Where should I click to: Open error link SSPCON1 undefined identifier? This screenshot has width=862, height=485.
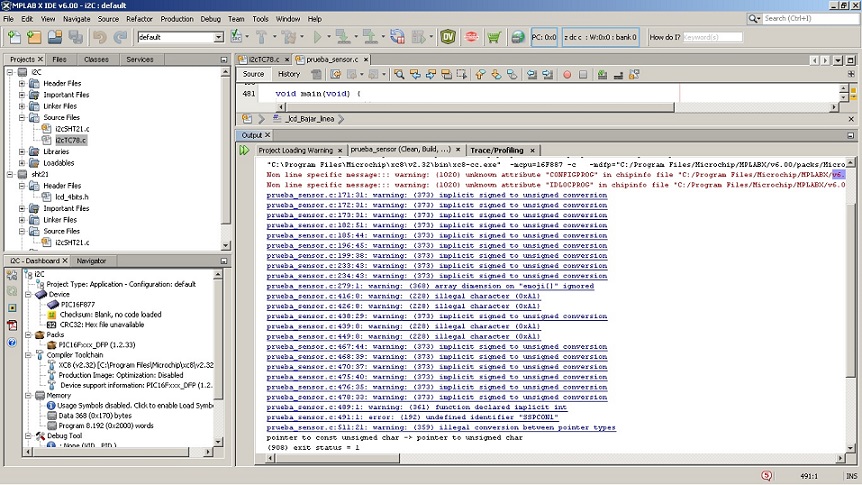(412, 417)
